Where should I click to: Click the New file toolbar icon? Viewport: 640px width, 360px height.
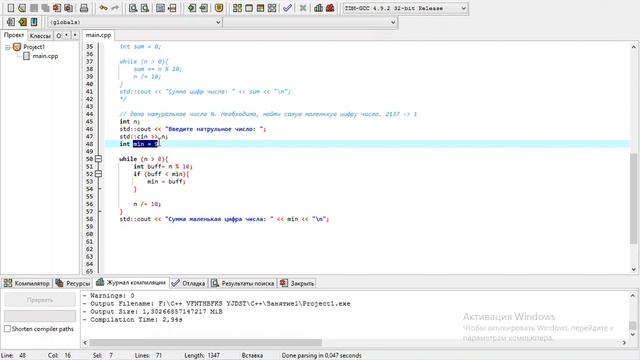coord(11,8)
